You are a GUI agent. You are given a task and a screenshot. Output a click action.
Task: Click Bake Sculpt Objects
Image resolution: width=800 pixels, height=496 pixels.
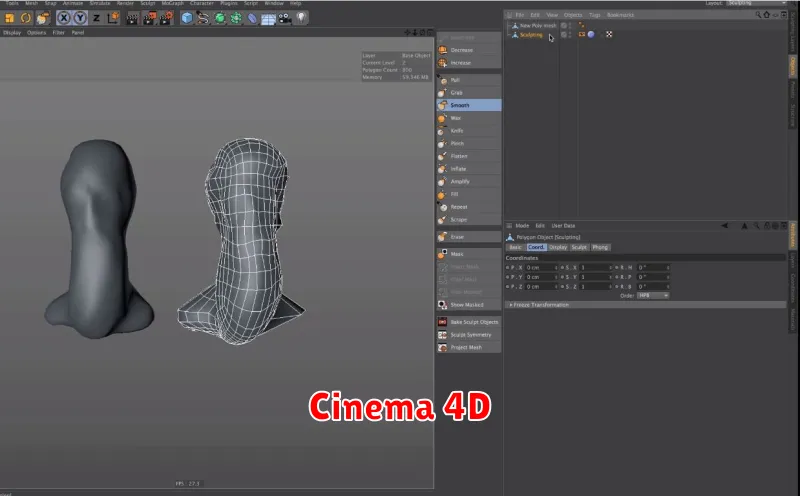point(468,322)
